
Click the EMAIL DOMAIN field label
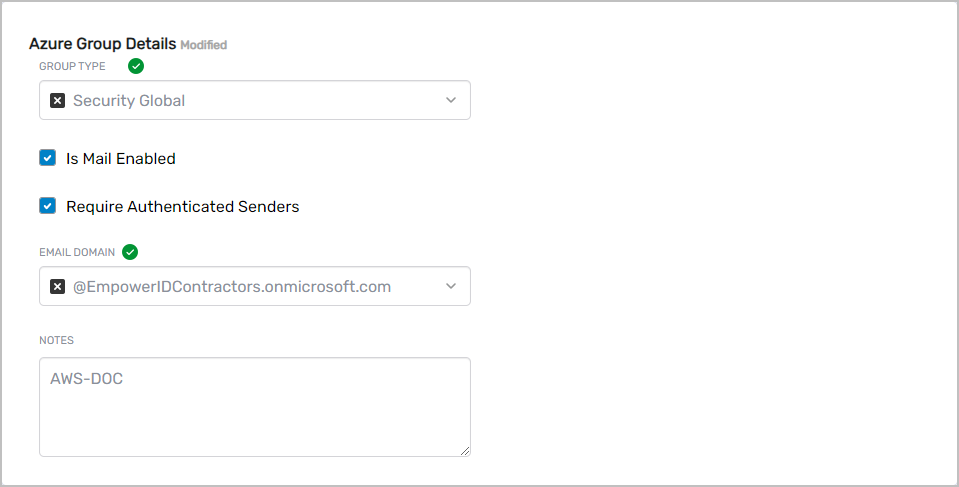(x=77, y=252)
